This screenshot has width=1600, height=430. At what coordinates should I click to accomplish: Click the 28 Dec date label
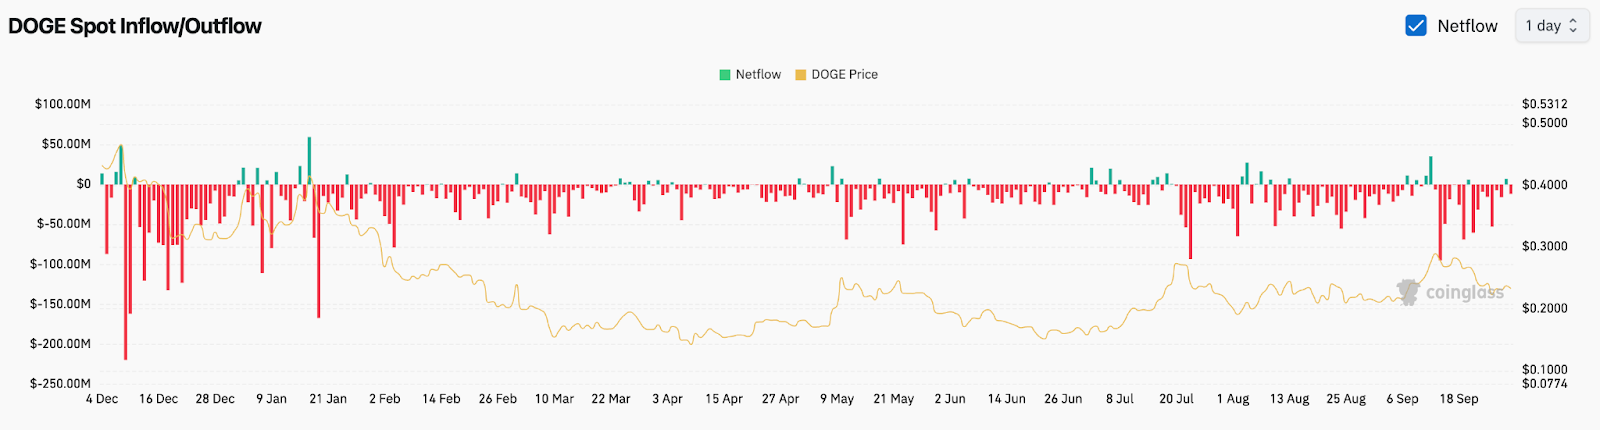215,399
